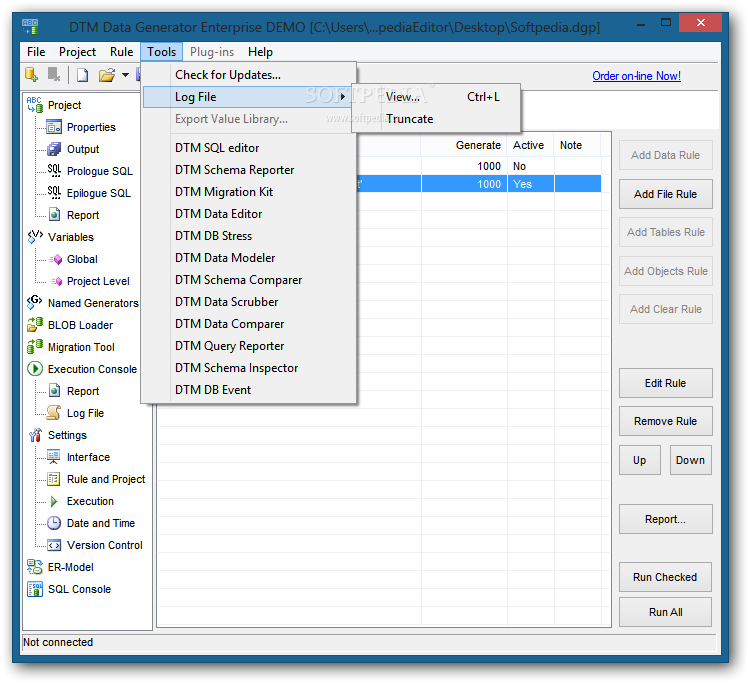Screen dimensions: 749x683
Task: Open the ER-Model icon
Action: 34,567
